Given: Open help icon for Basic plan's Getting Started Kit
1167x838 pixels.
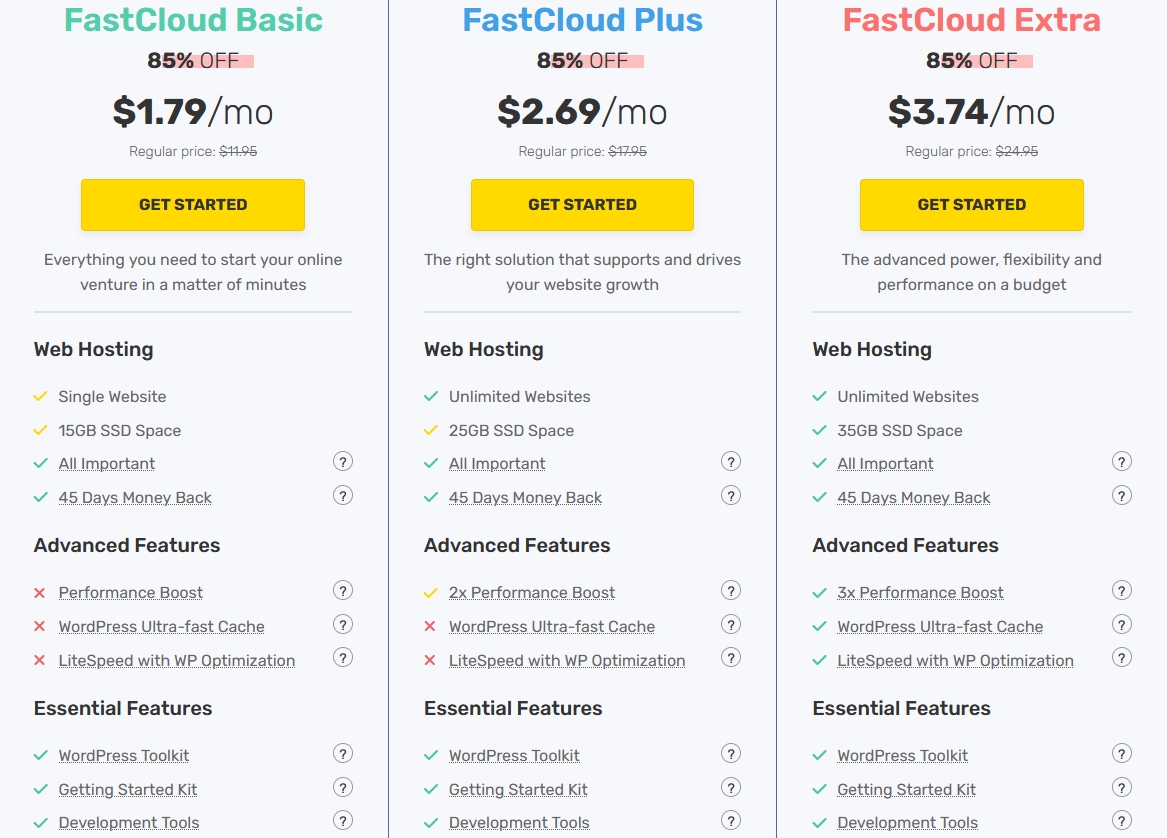Looking at the screenshot, I should click(x=343, y=788).
